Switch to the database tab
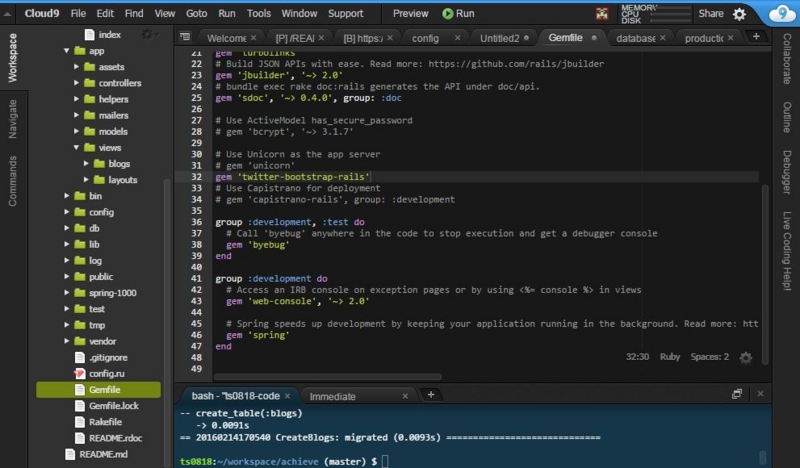The image size is (800, 468). point(636,38)
